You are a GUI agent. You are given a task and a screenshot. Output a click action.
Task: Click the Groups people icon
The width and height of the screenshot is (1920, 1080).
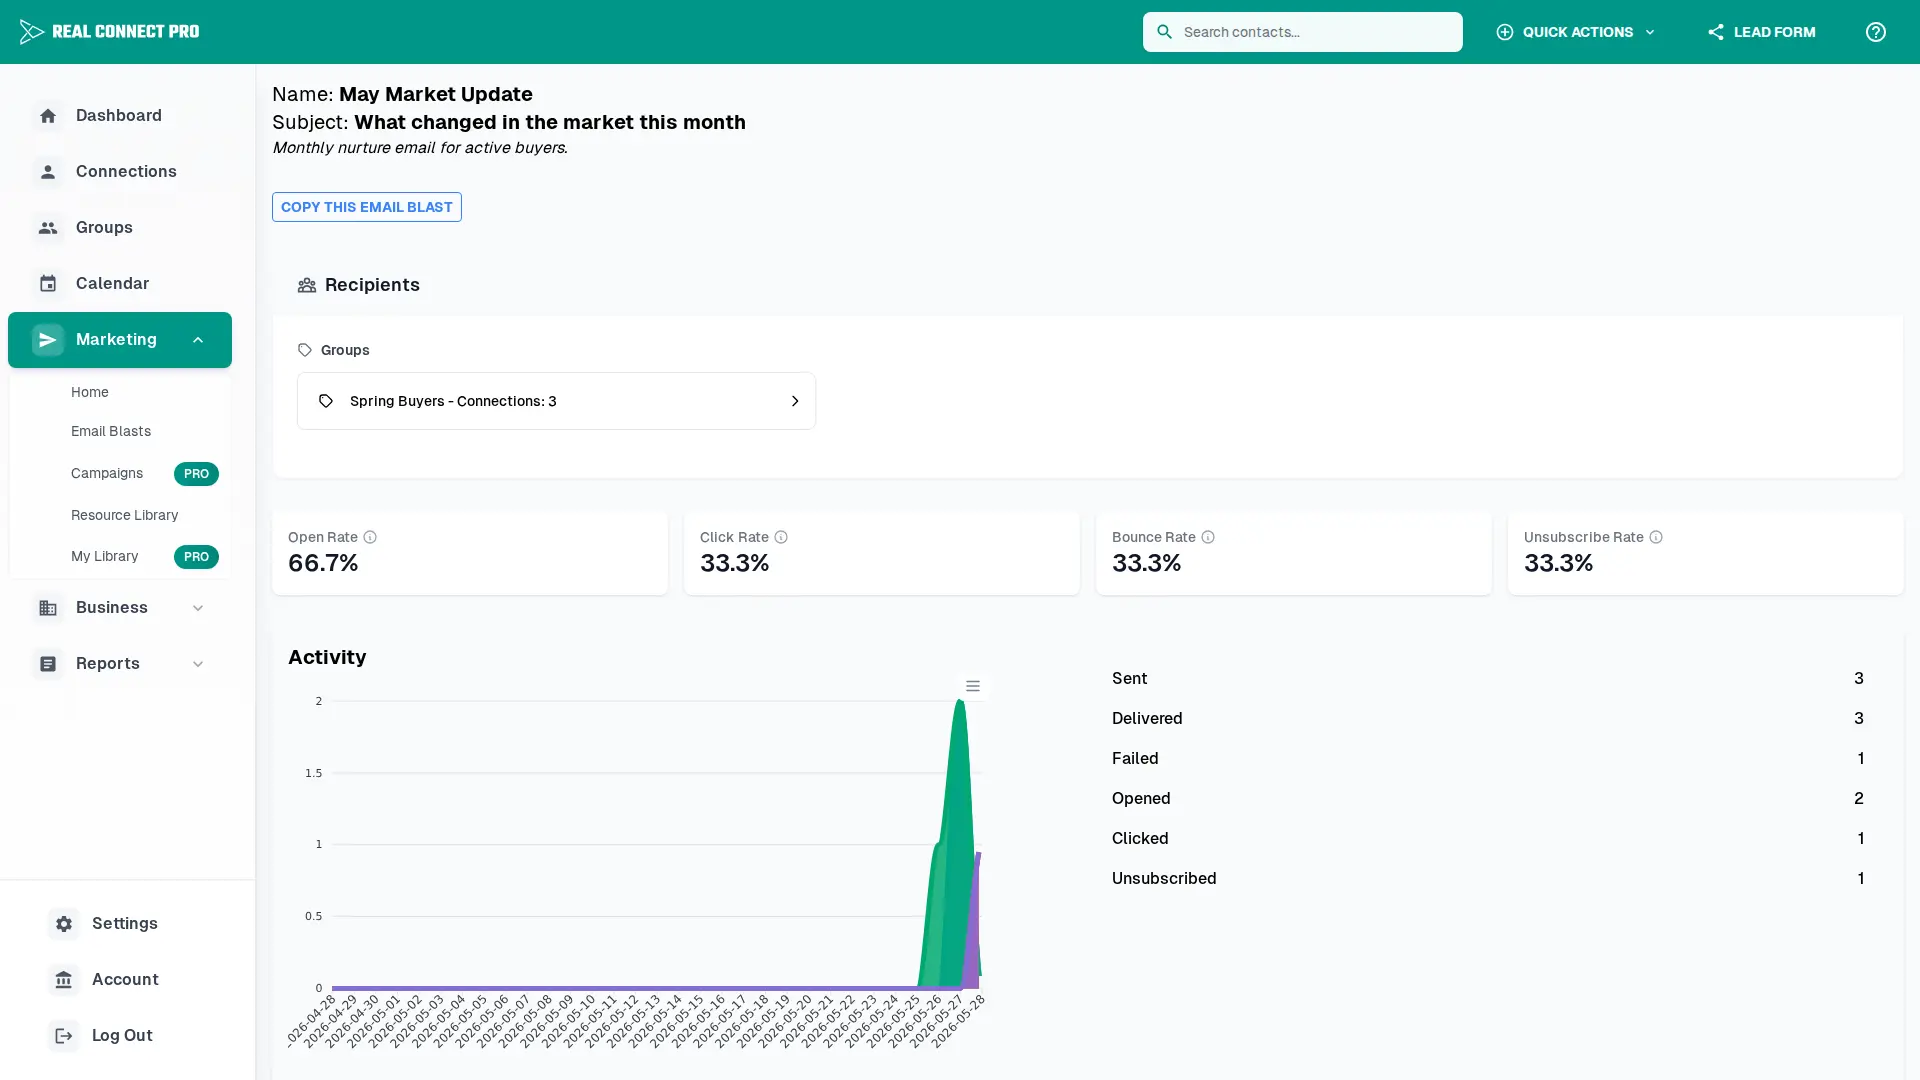(48, 228)
